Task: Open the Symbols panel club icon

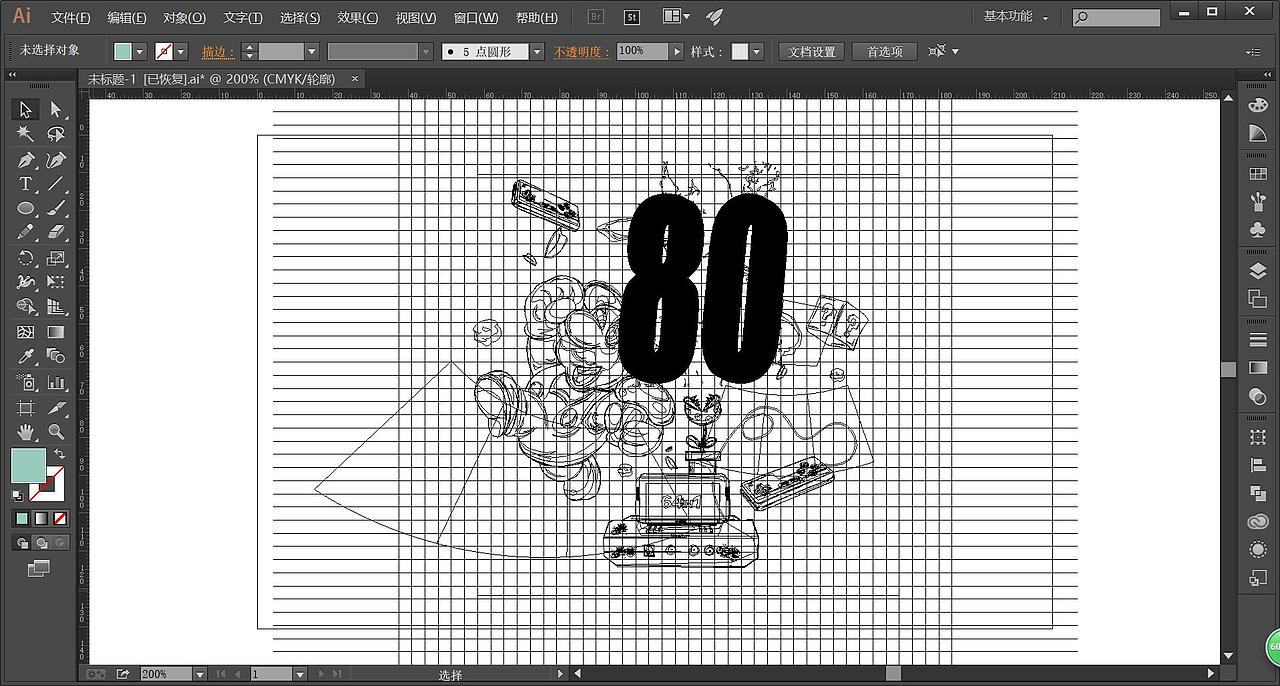Action: coord(1258,230)
